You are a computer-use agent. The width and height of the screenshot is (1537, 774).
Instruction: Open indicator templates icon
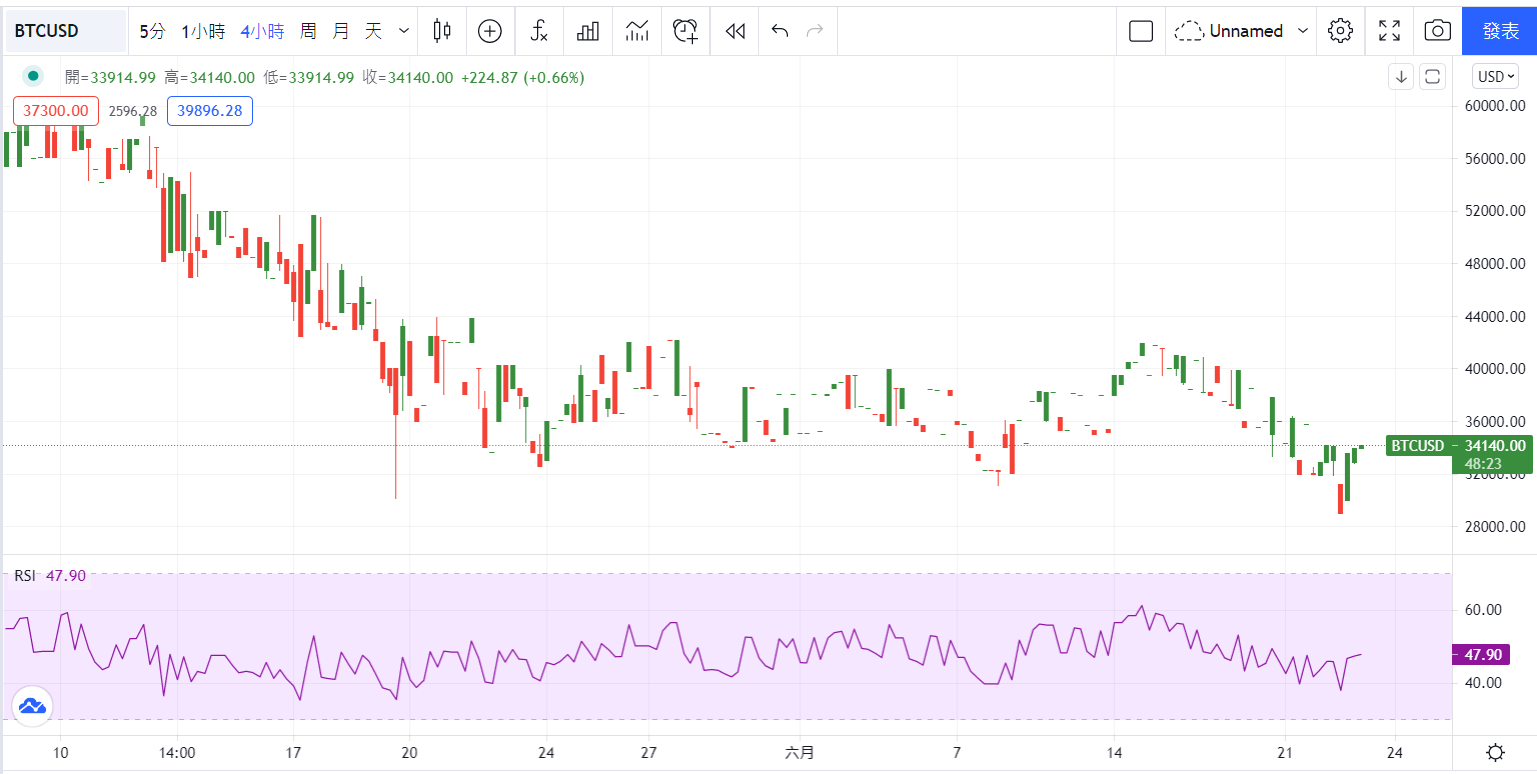637,31
